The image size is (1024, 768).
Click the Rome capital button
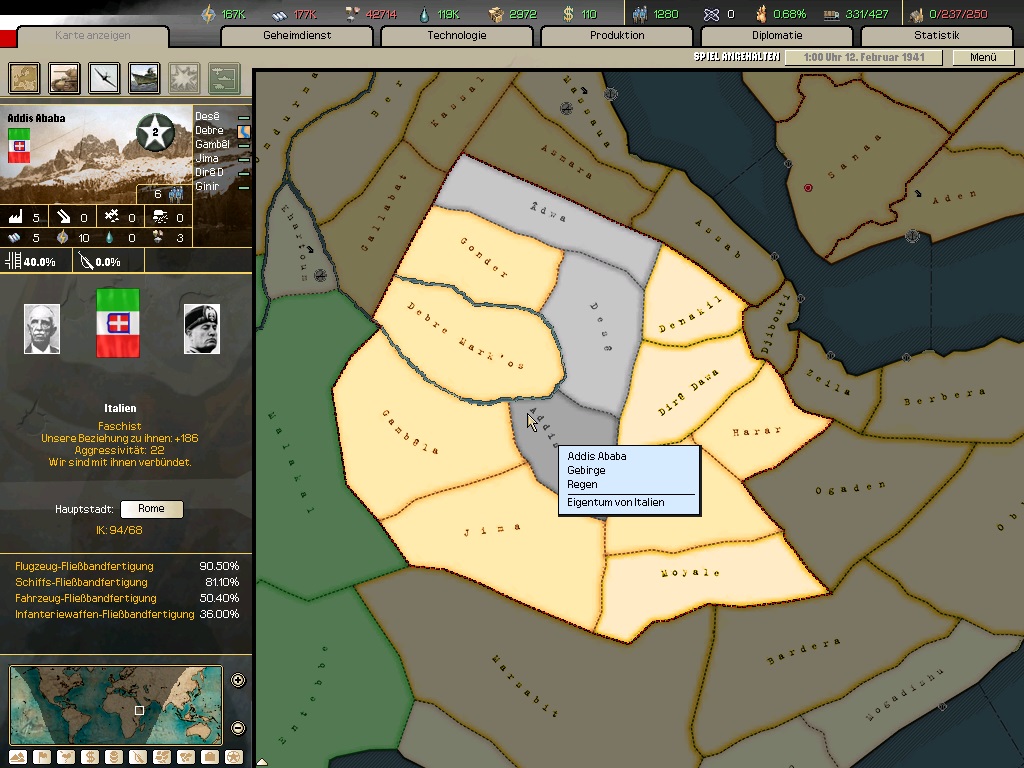(151, 509)
